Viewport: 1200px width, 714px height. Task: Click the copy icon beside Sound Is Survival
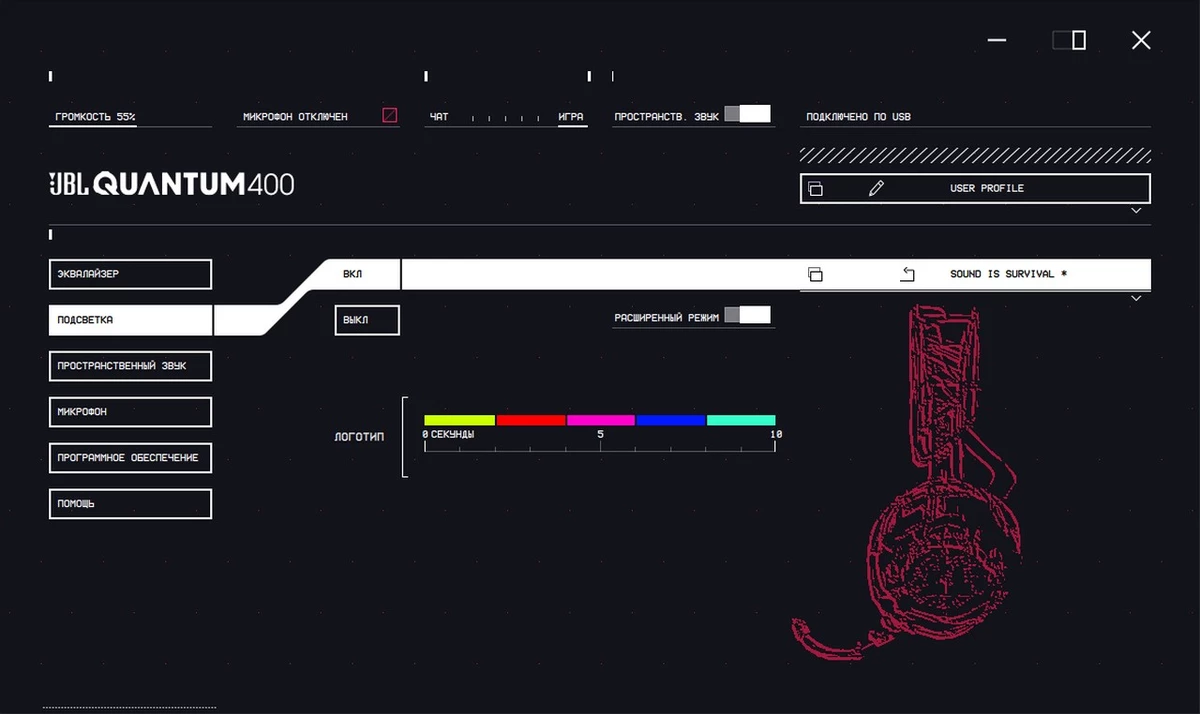[x=815, y=274]
